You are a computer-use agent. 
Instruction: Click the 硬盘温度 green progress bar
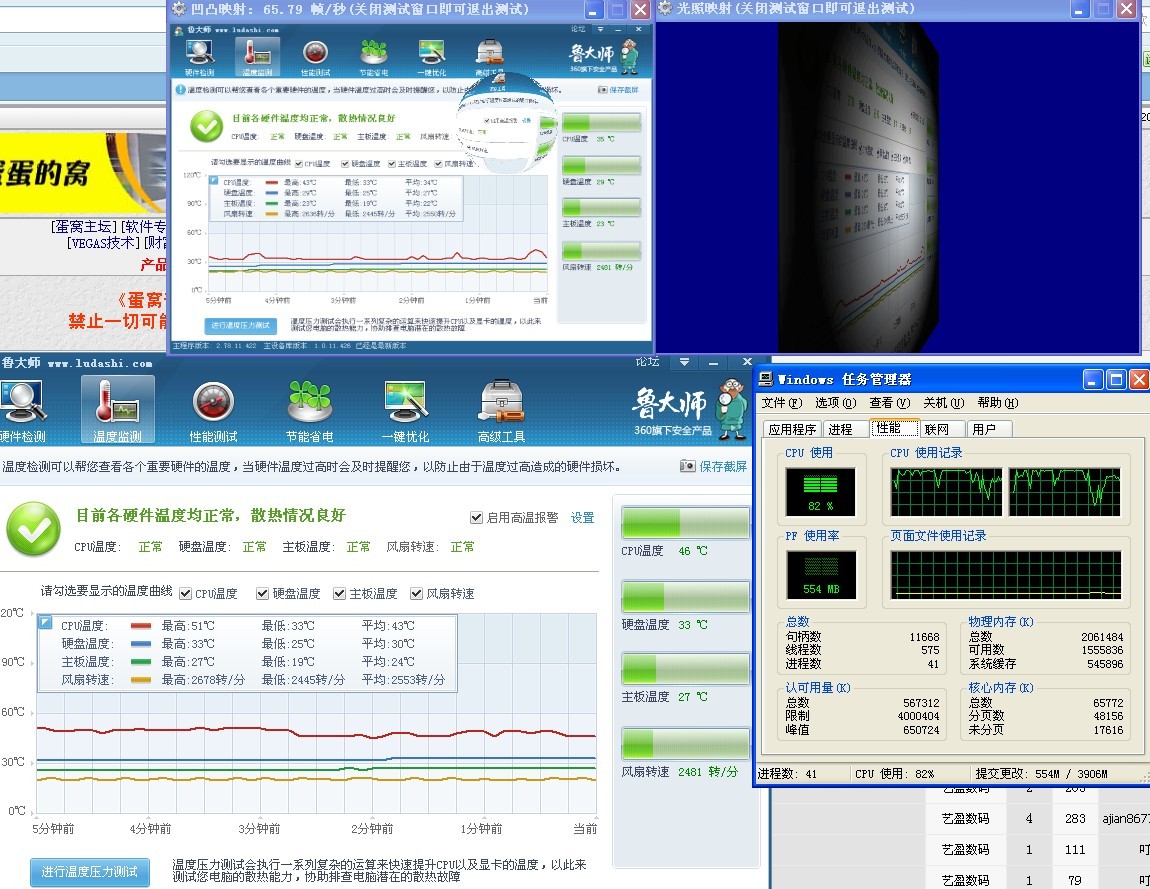685,596
